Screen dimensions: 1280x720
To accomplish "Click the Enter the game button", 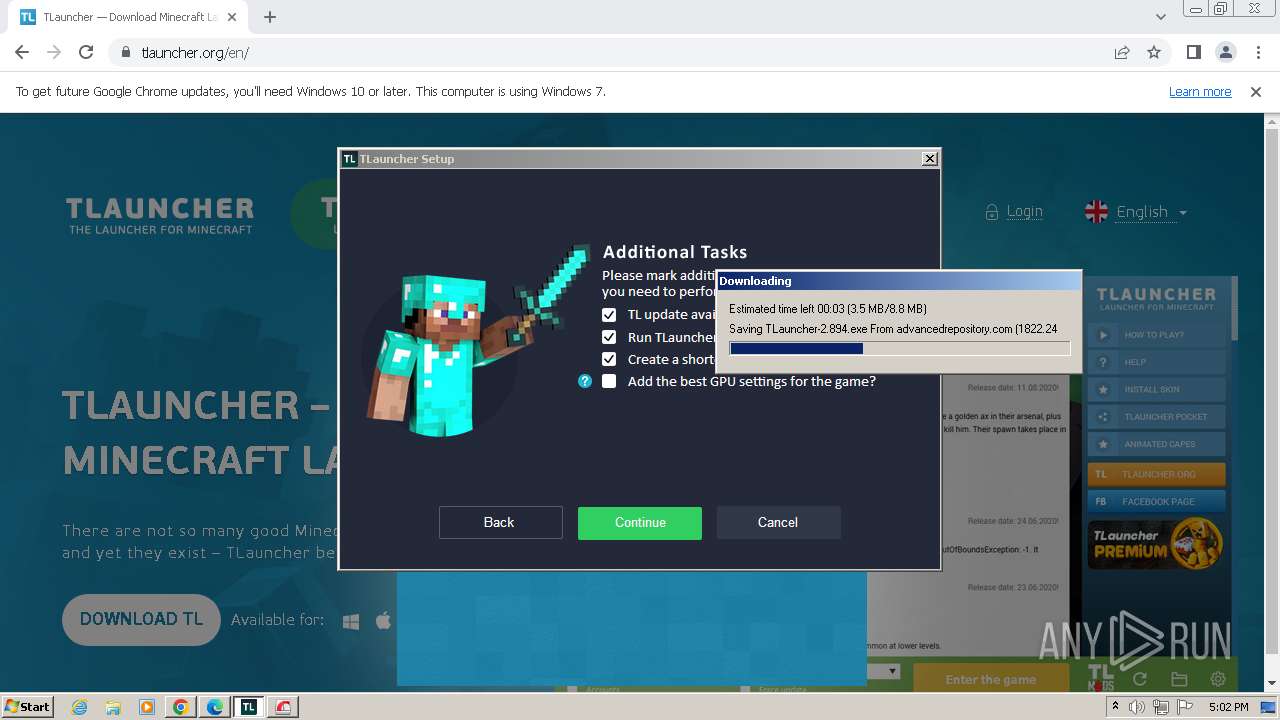I will coord(990,679).
